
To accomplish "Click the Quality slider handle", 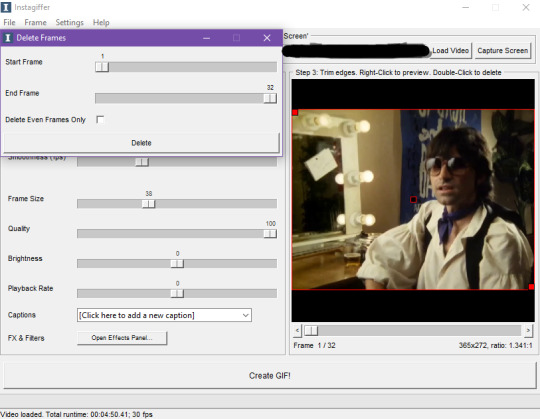I will pyautogui.click(x=270, y=234).
